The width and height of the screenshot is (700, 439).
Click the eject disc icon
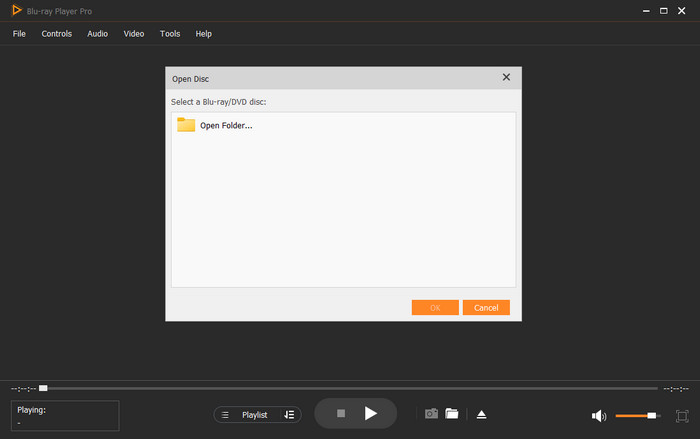(x=481, y=414)
